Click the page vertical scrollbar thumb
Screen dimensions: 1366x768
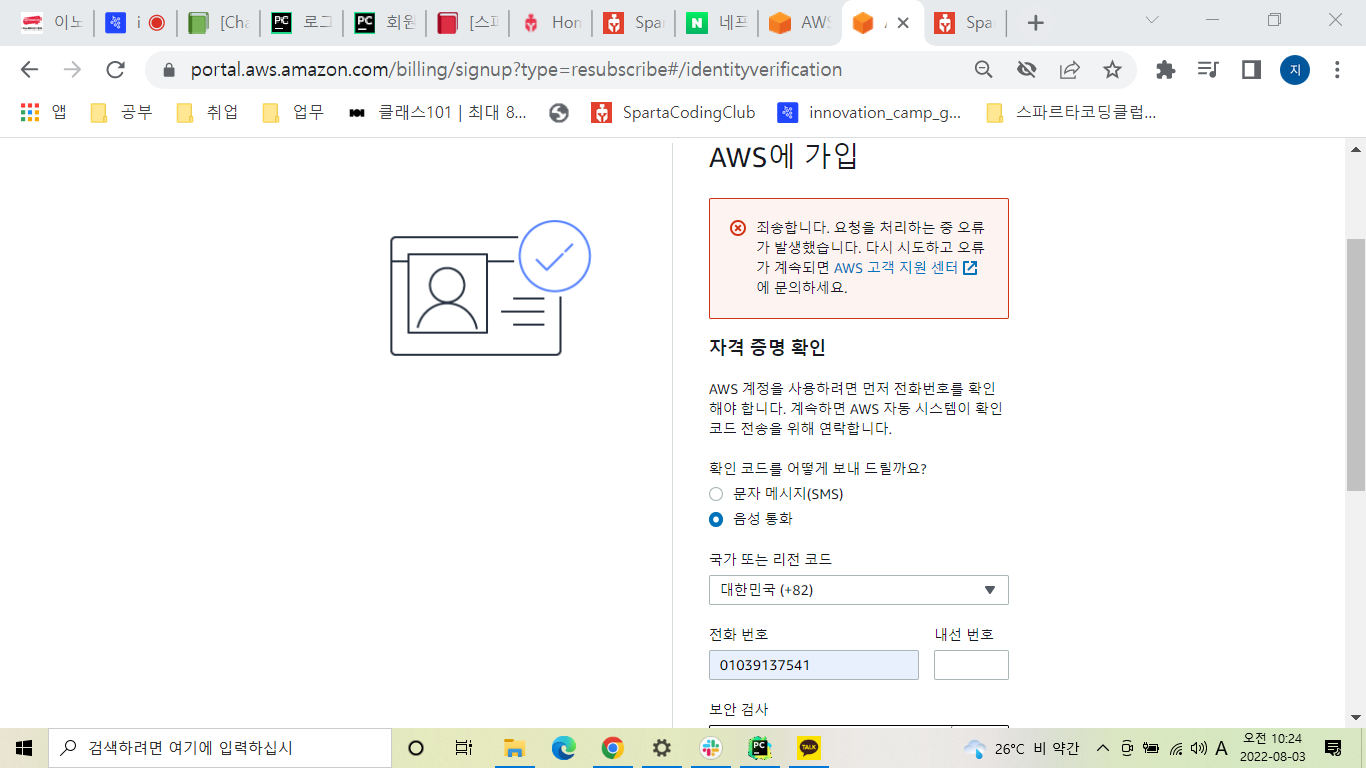point(1356,365)
